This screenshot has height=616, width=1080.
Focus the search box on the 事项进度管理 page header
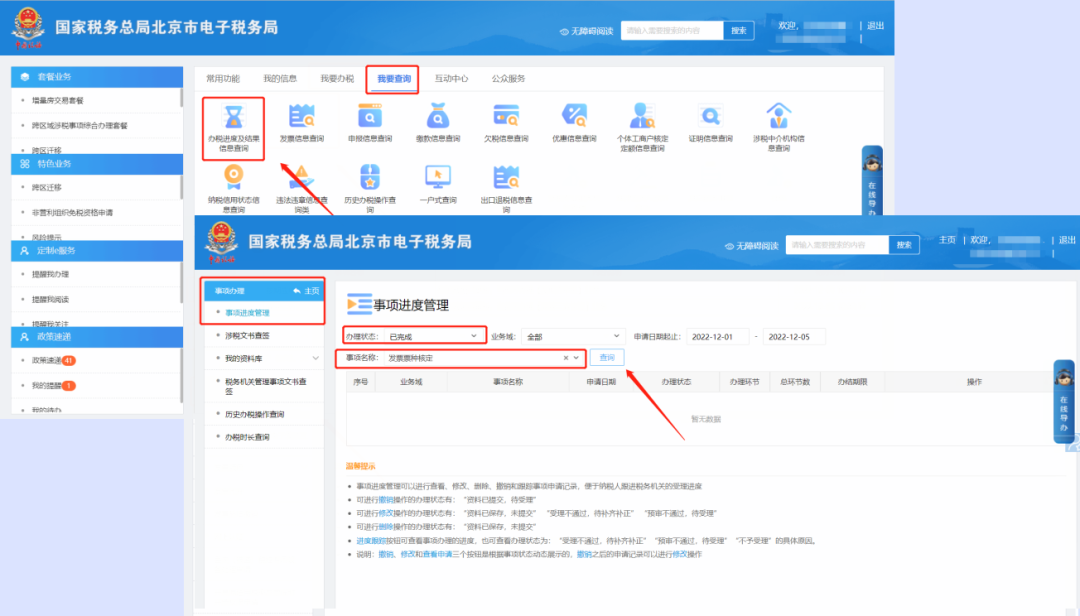click(x=838, y=245)
